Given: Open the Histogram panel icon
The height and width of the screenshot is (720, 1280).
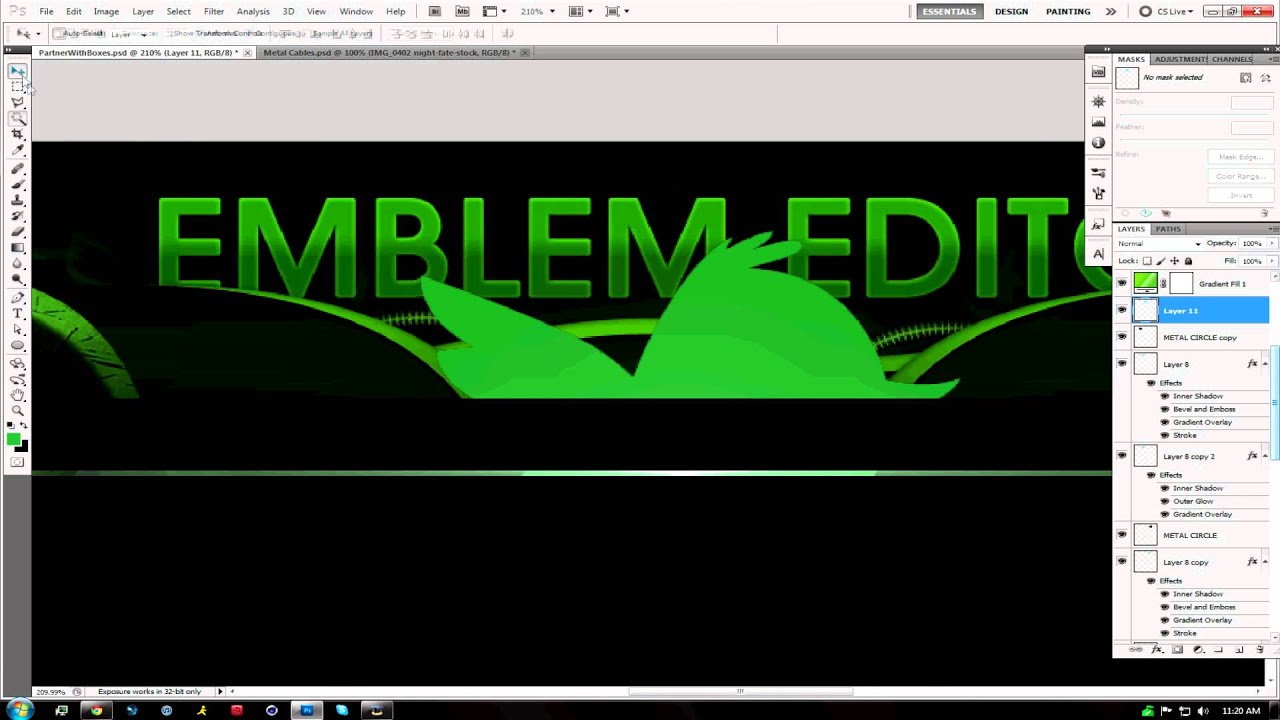Looking at the screenshot, I should pos(1098,122).
